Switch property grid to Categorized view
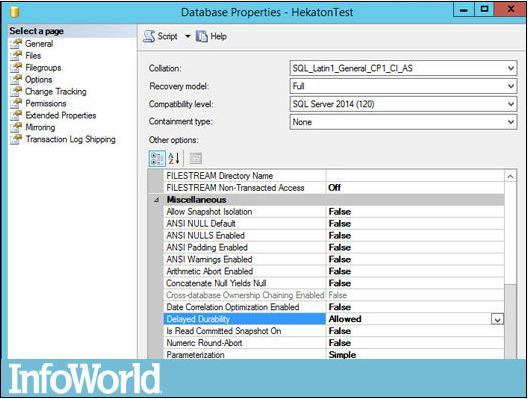 (157, 158)
